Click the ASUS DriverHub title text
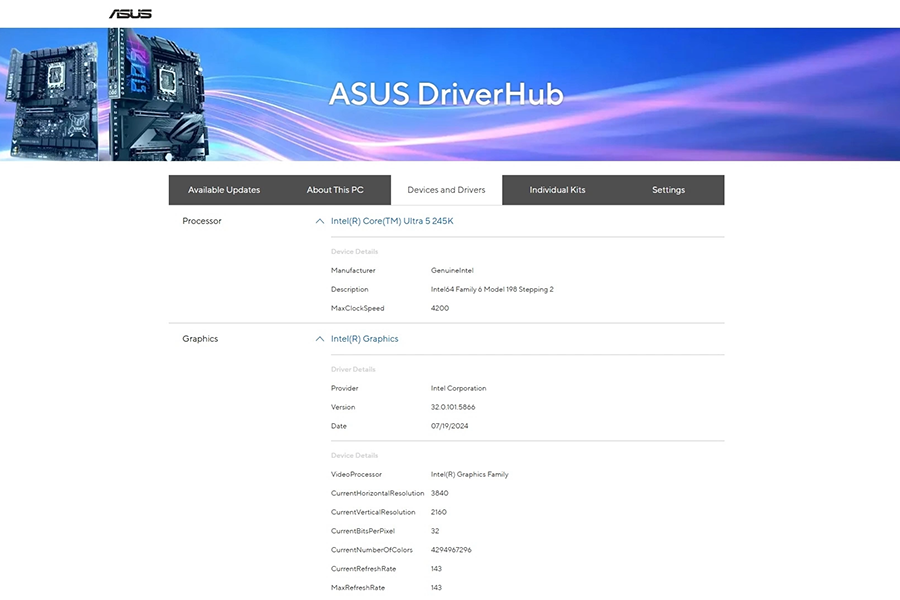900x600 pixels. pos(446,93)
